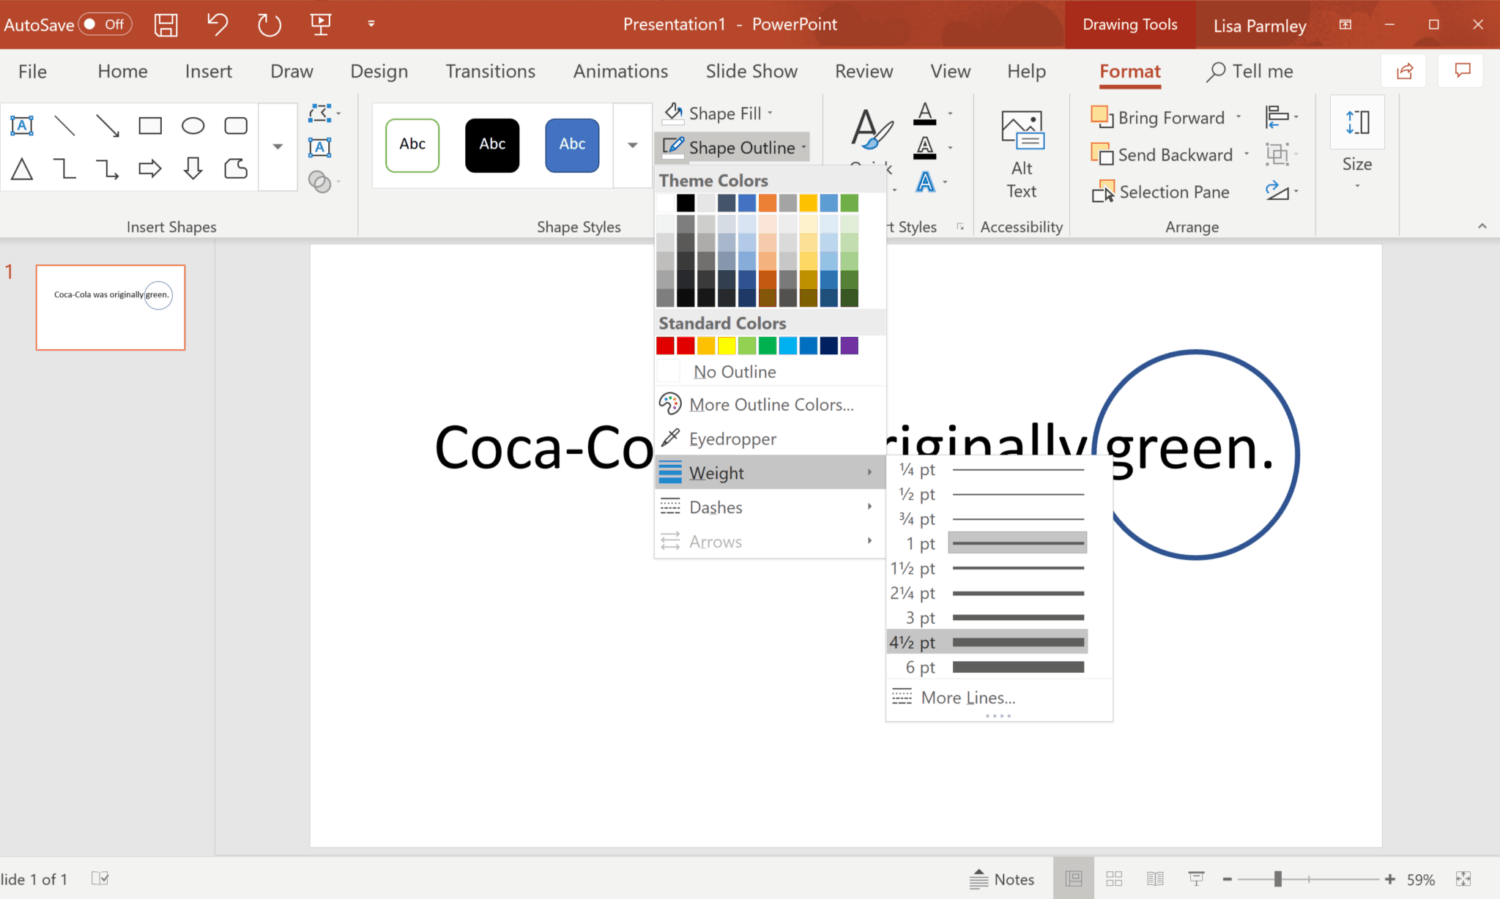Viewport: 1500px width, 899px height.
Task: Choose 1 pt line weight
Action: (988, 543)
